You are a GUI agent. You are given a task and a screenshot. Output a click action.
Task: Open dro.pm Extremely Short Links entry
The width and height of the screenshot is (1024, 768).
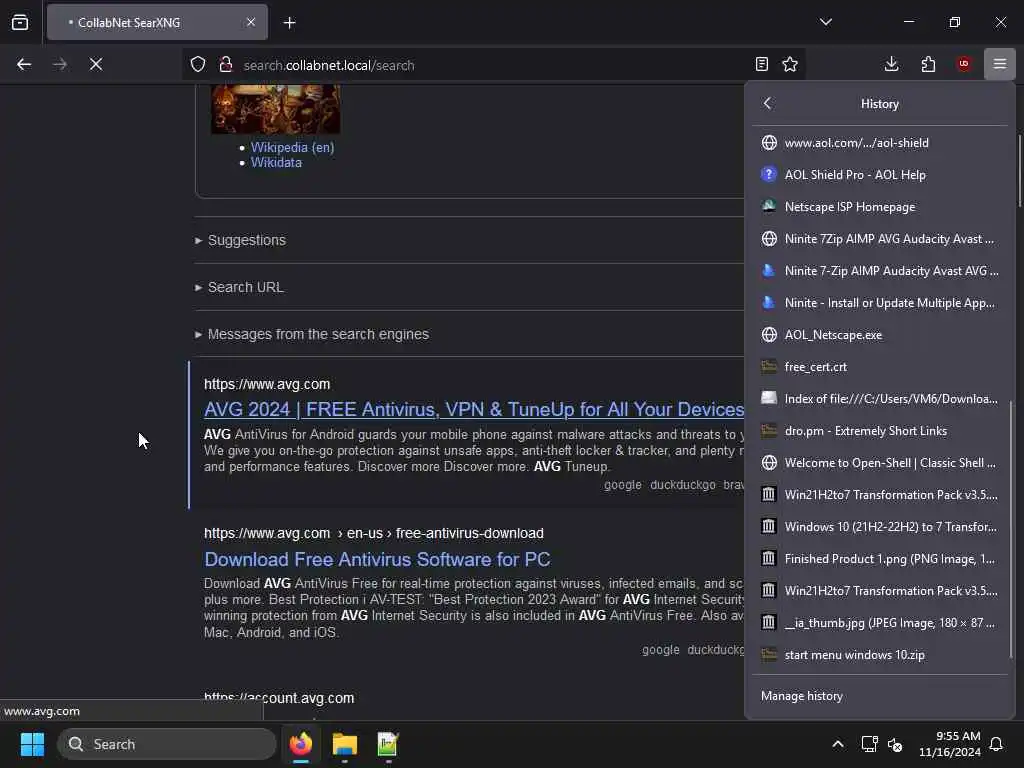coord(880,430)
